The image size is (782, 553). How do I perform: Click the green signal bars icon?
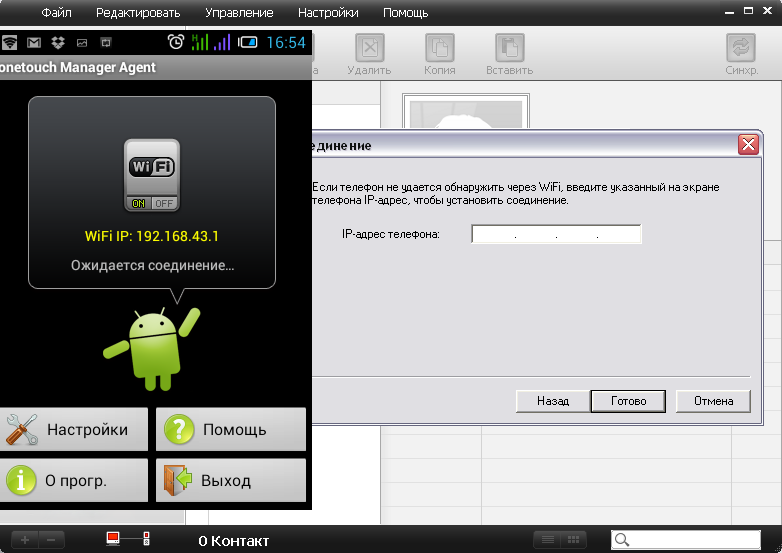coord(200,42)
